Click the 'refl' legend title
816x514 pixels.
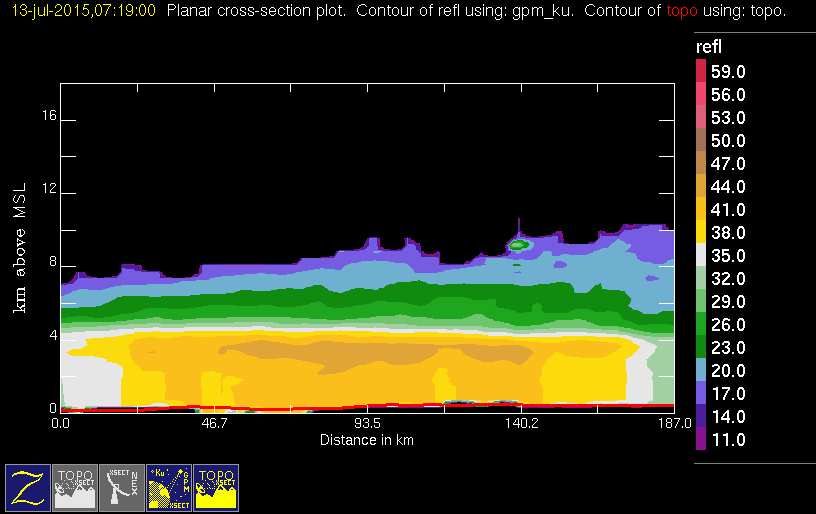[x=708, y=46]
